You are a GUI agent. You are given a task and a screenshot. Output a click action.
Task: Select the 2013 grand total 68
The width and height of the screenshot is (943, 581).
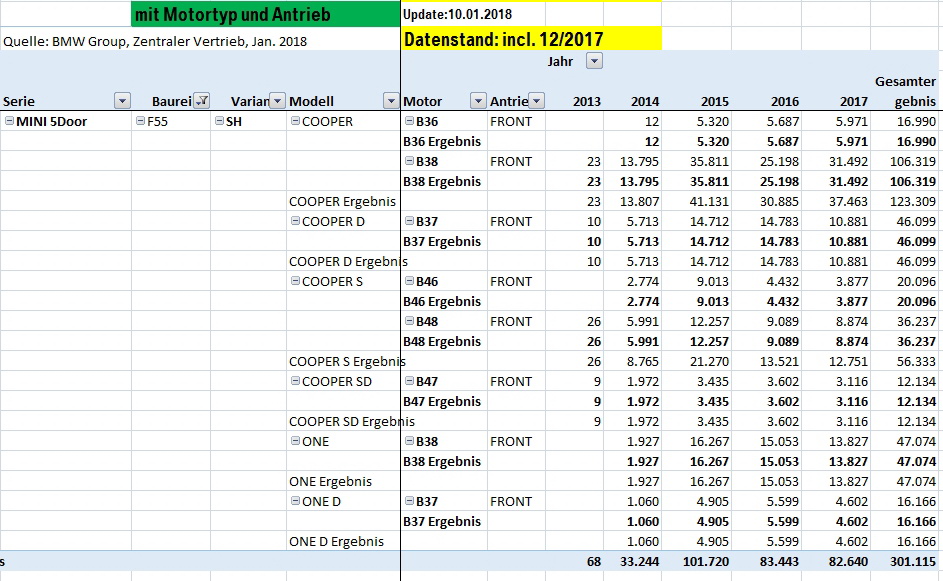click(594, 562)
